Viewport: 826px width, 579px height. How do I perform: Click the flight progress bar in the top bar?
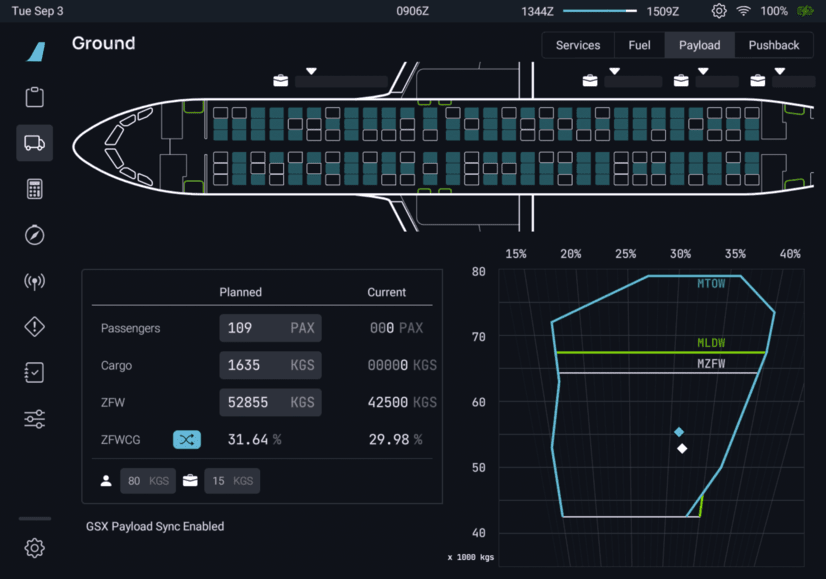[x=600, y=11]
